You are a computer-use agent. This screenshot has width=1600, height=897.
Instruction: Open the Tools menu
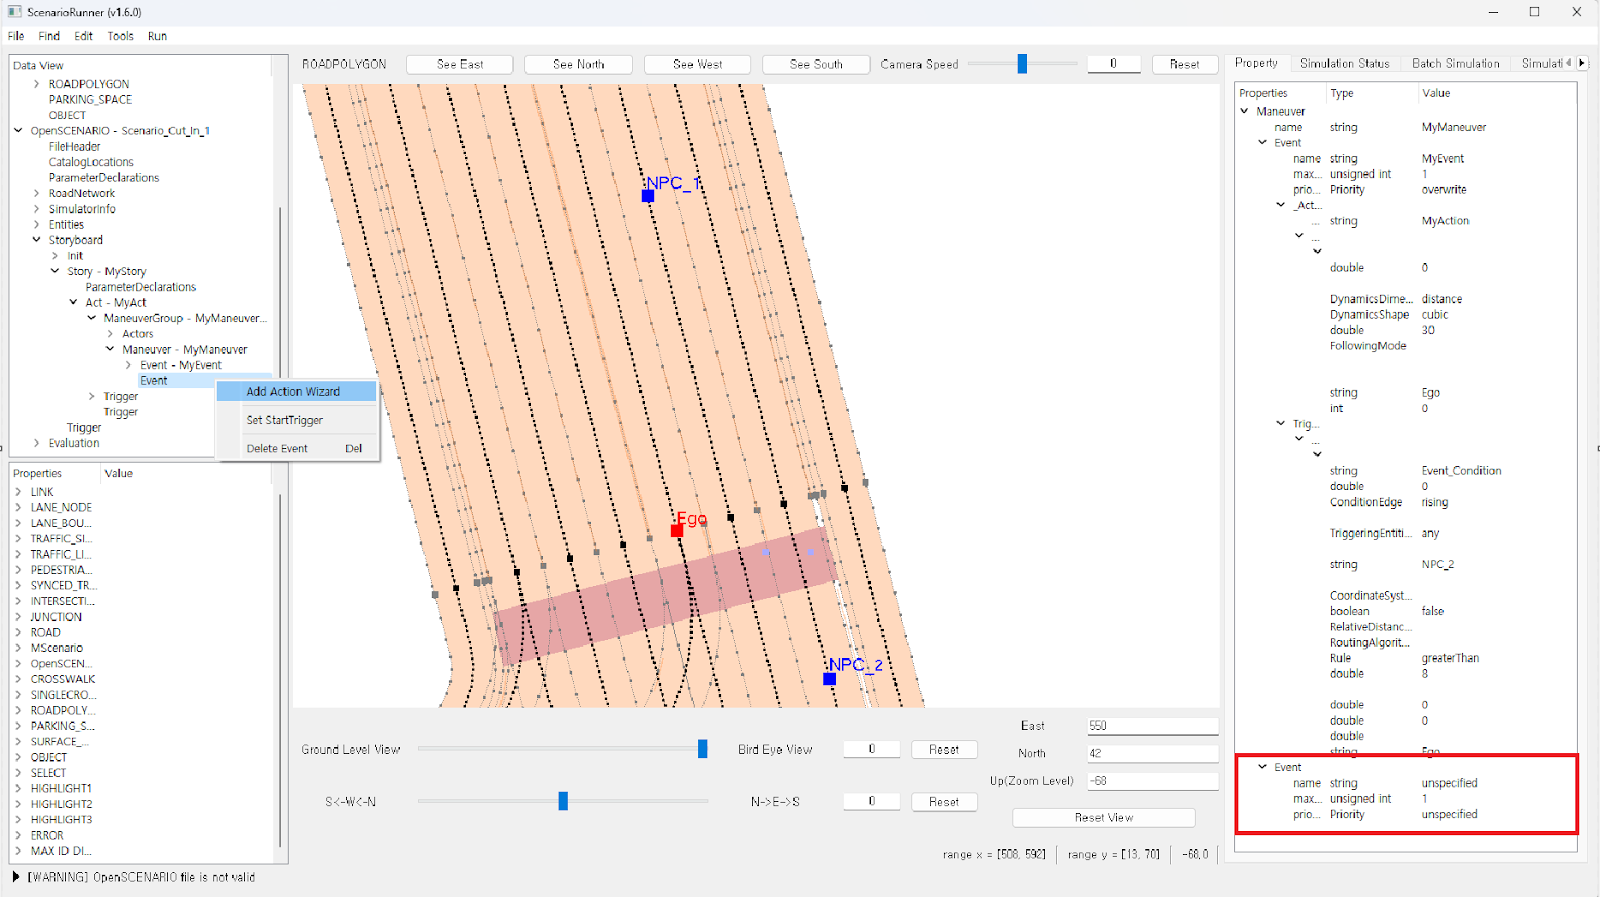[x=120, y=36]
